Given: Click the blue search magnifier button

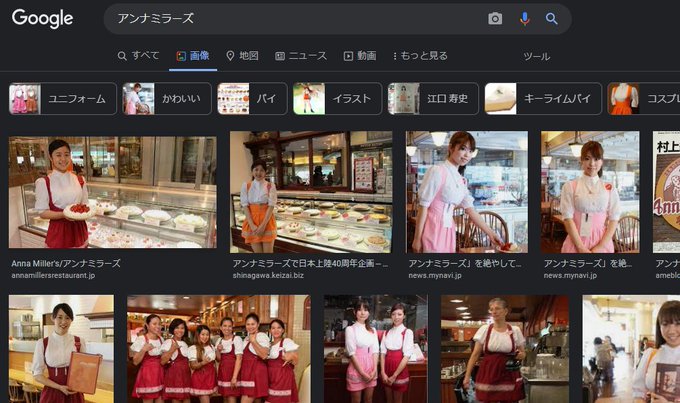Looking at the screenshot, I should coord(551,19).
